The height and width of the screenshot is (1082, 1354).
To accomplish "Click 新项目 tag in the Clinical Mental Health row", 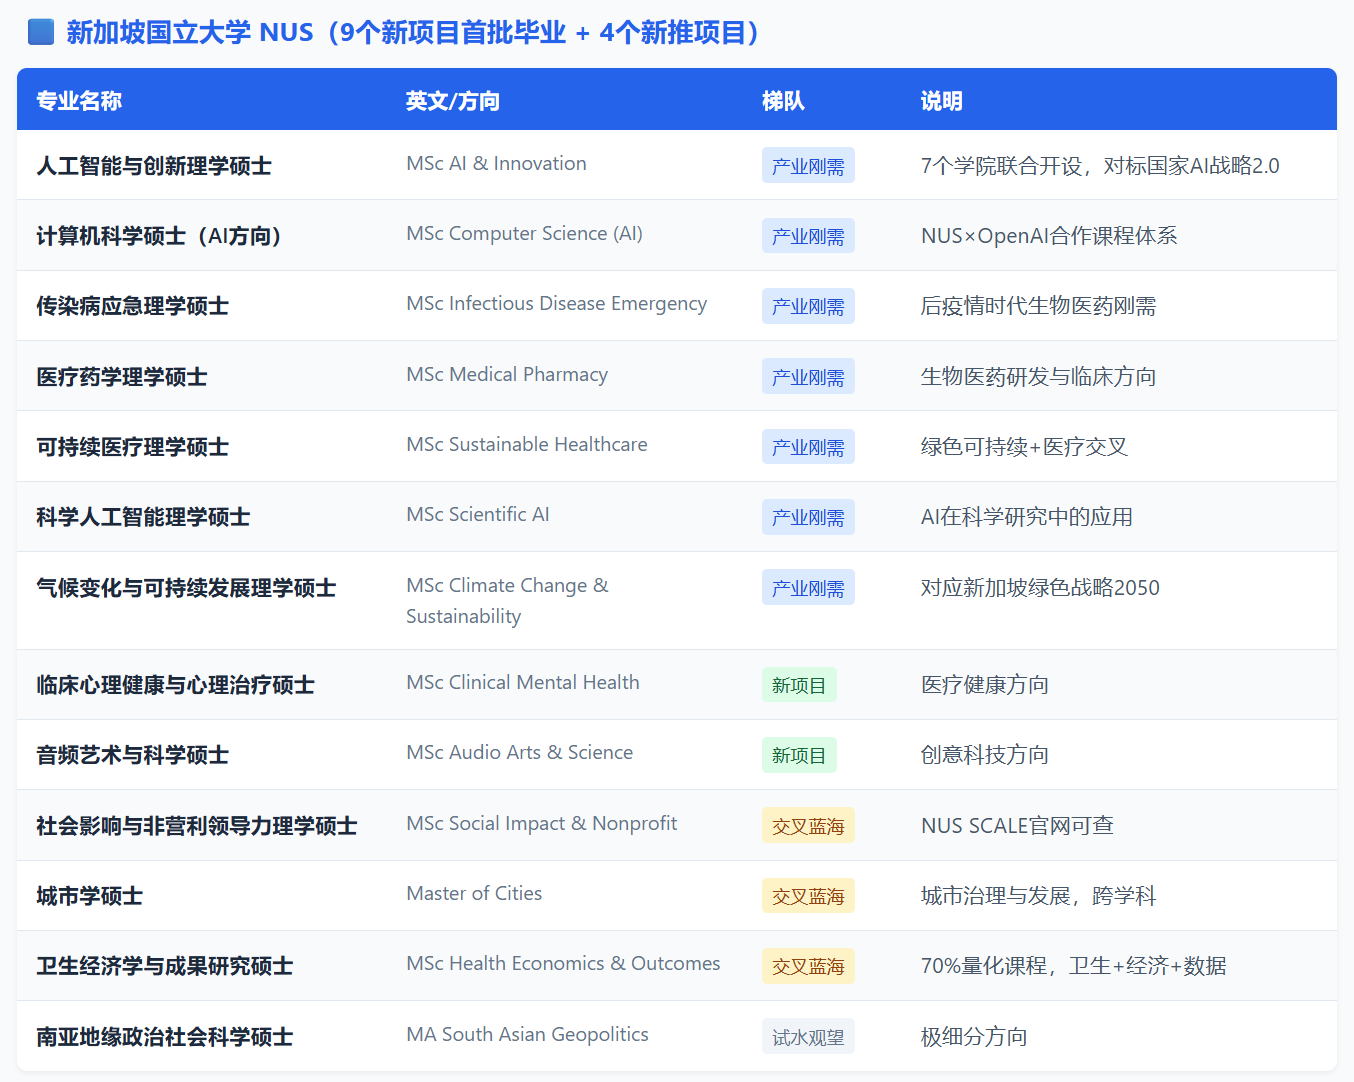I will pos(799,685).
